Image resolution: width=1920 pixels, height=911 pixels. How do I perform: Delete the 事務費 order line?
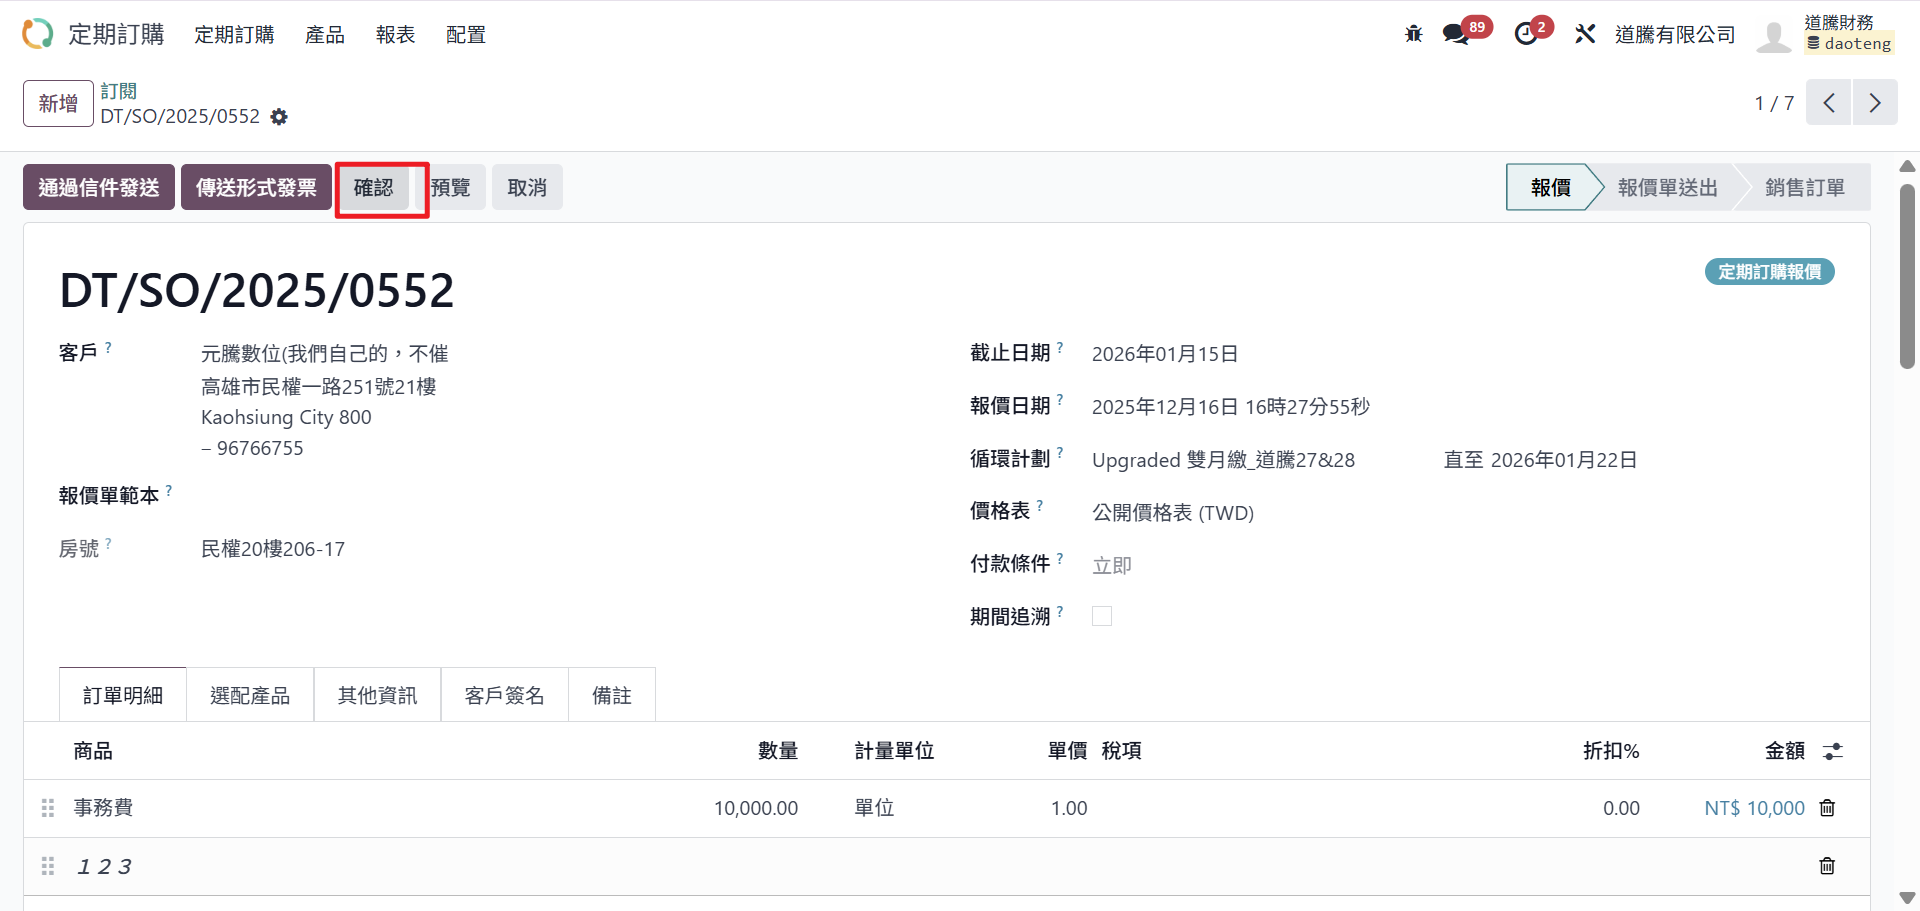coord(1827,808)
